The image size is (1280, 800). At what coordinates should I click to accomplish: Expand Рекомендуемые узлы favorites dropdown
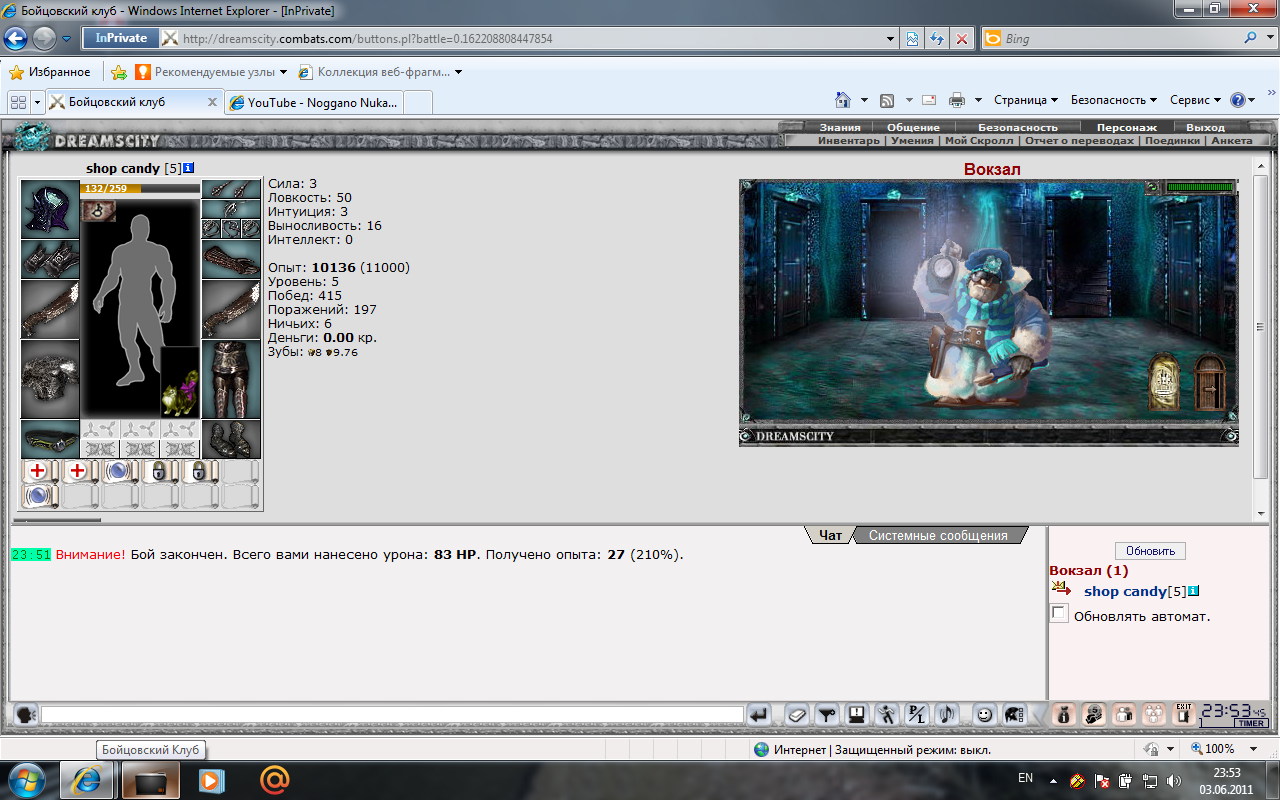pyautogui.click(x=283, y=72)
